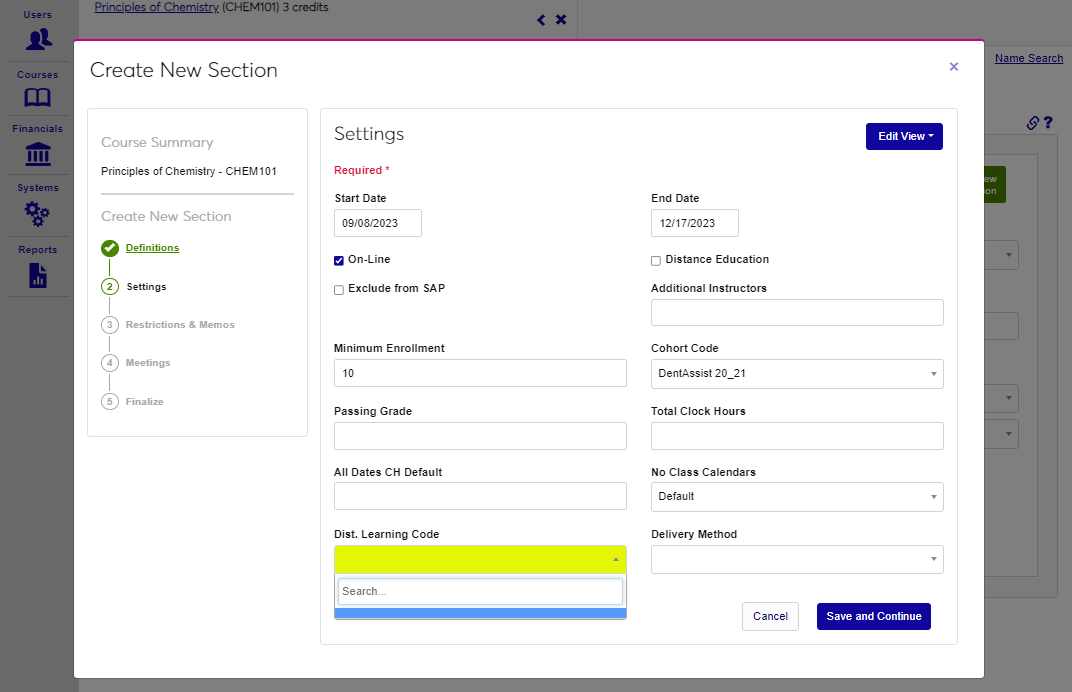
Task: Click the green Definitions checkmark step icon
Action: pos(110,248)
